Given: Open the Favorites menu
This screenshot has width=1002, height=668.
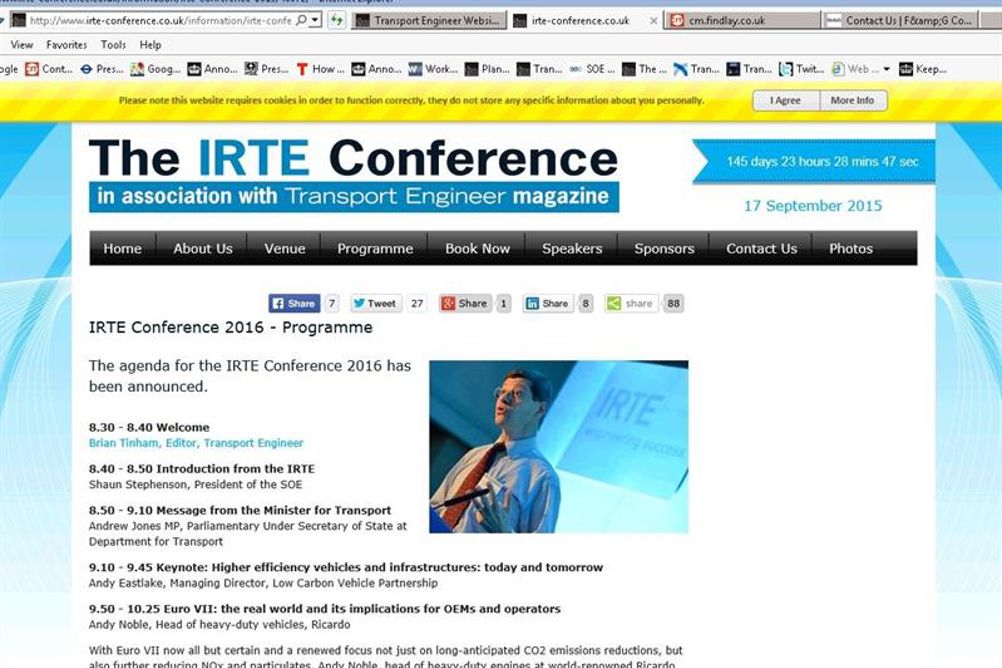Looking at the screenshot, I should point(66,45).
